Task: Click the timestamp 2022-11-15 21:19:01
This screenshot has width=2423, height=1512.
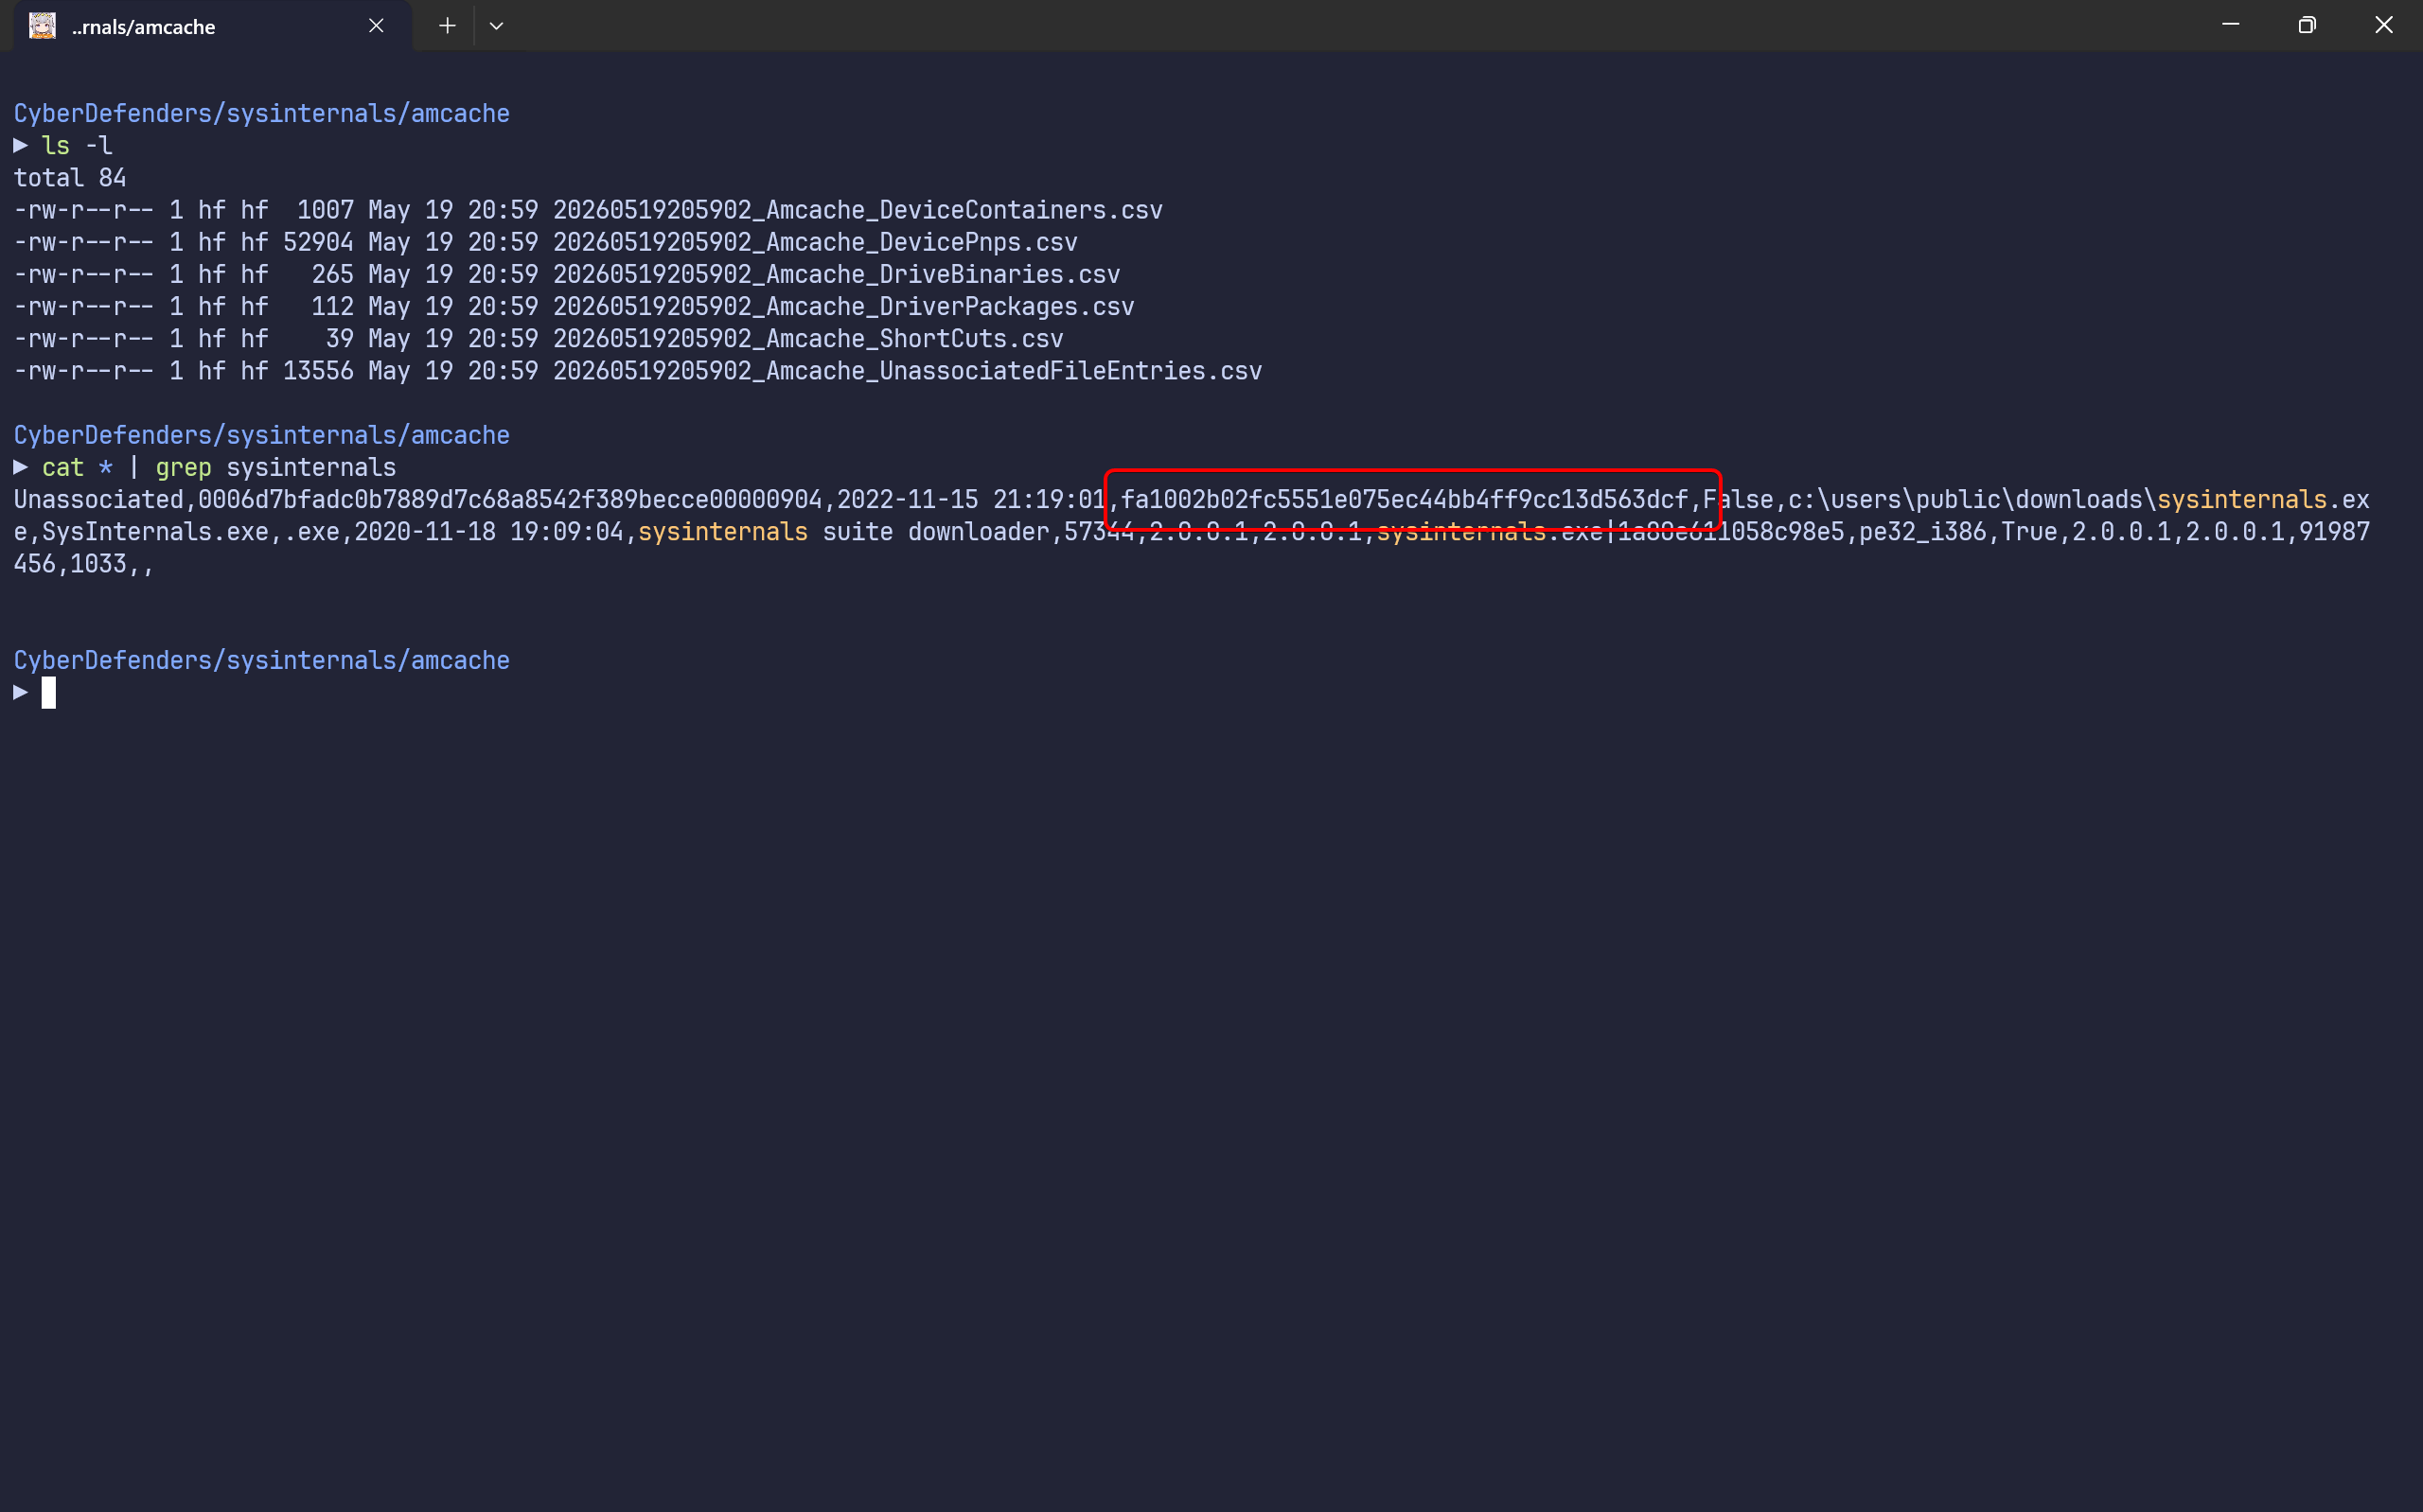Action: pos(970,500)
